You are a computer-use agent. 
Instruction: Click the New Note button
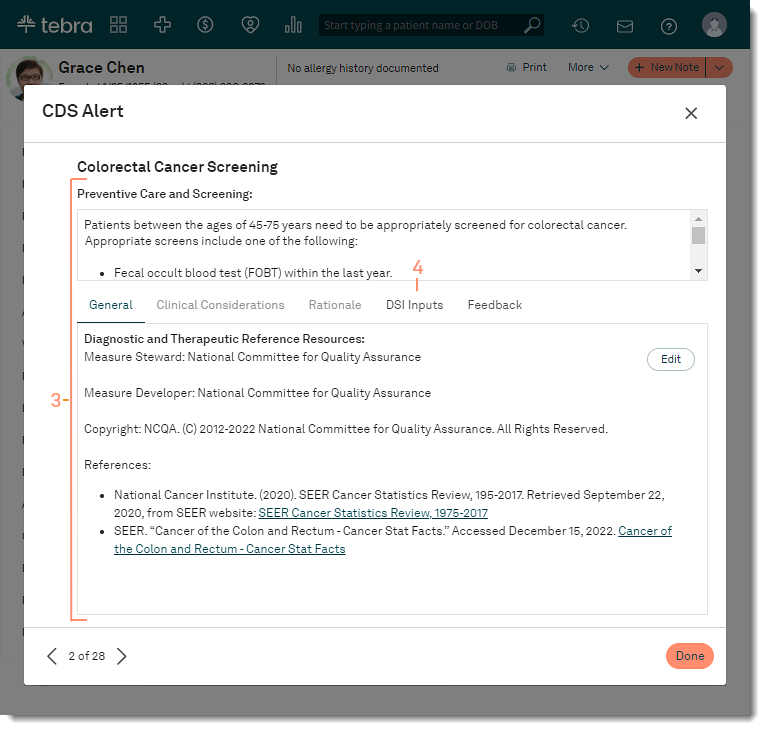click(x=667, y=67)
